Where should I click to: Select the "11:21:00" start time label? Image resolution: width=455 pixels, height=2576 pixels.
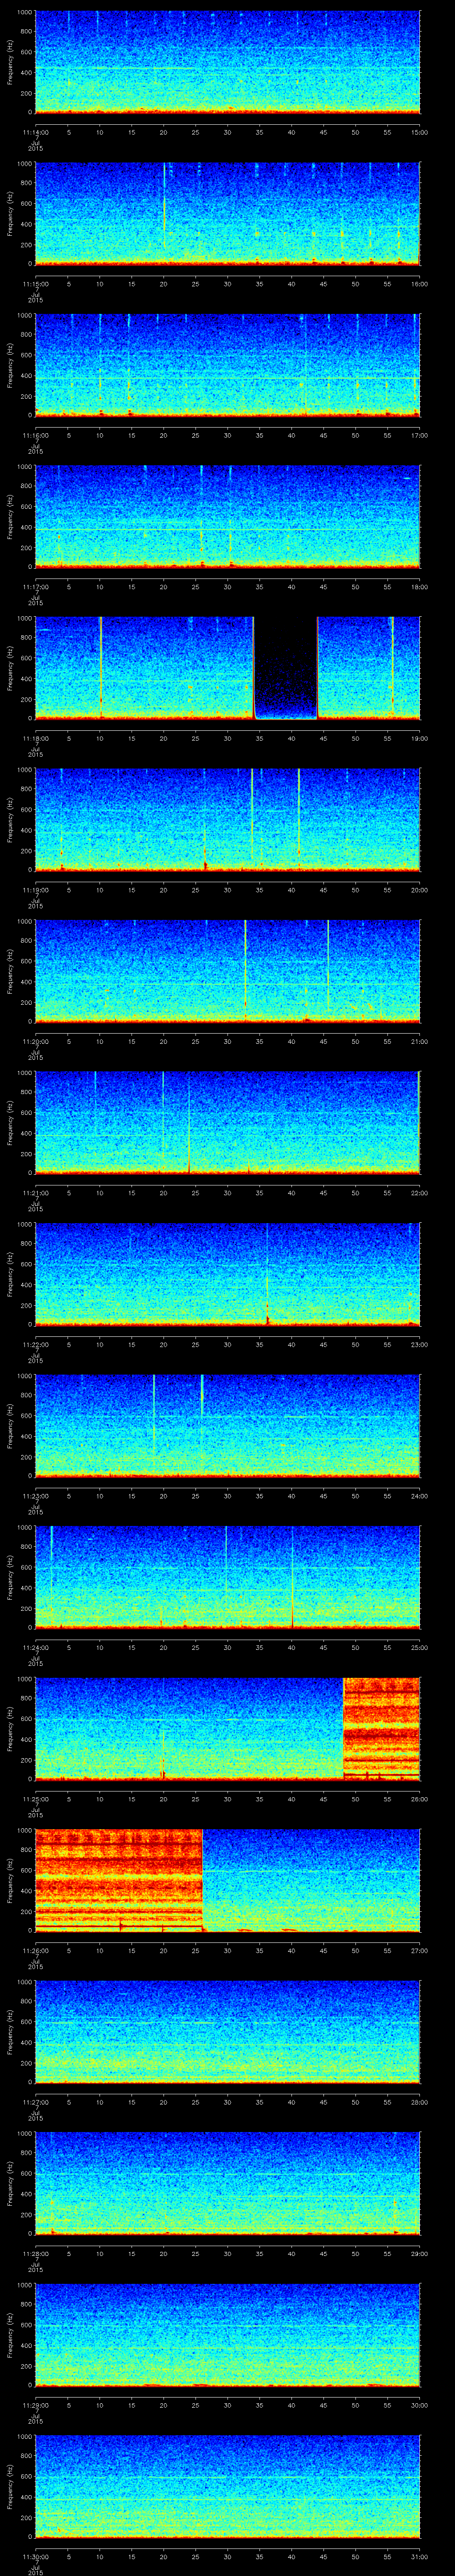coord(35,1193)
